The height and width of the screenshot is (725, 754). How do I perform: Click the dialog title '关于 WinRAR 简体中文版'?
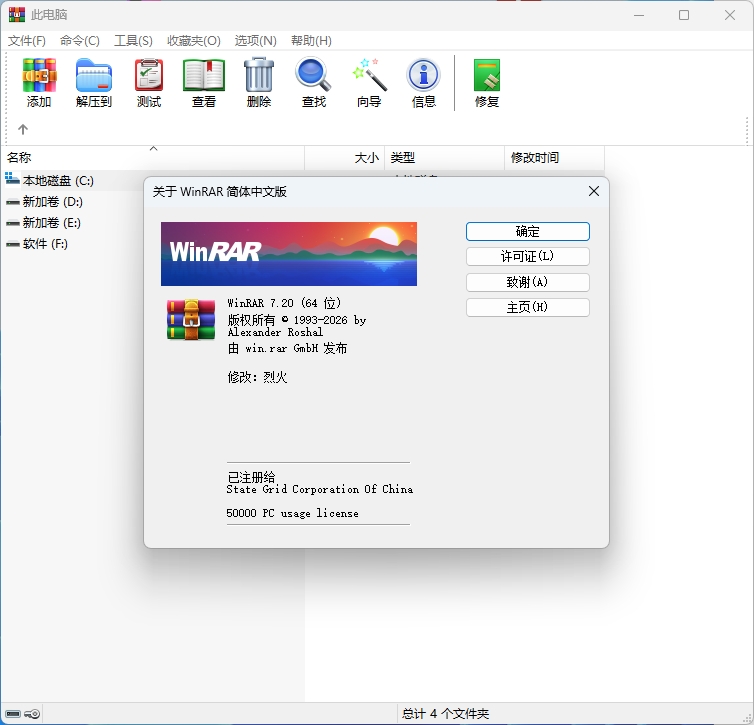220,192
